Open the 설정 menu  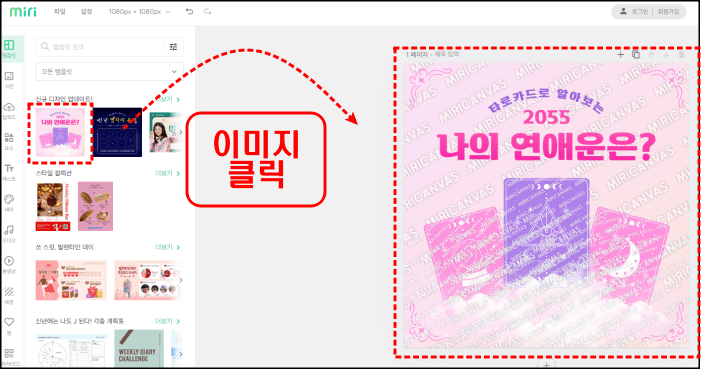tap(86, 12)
